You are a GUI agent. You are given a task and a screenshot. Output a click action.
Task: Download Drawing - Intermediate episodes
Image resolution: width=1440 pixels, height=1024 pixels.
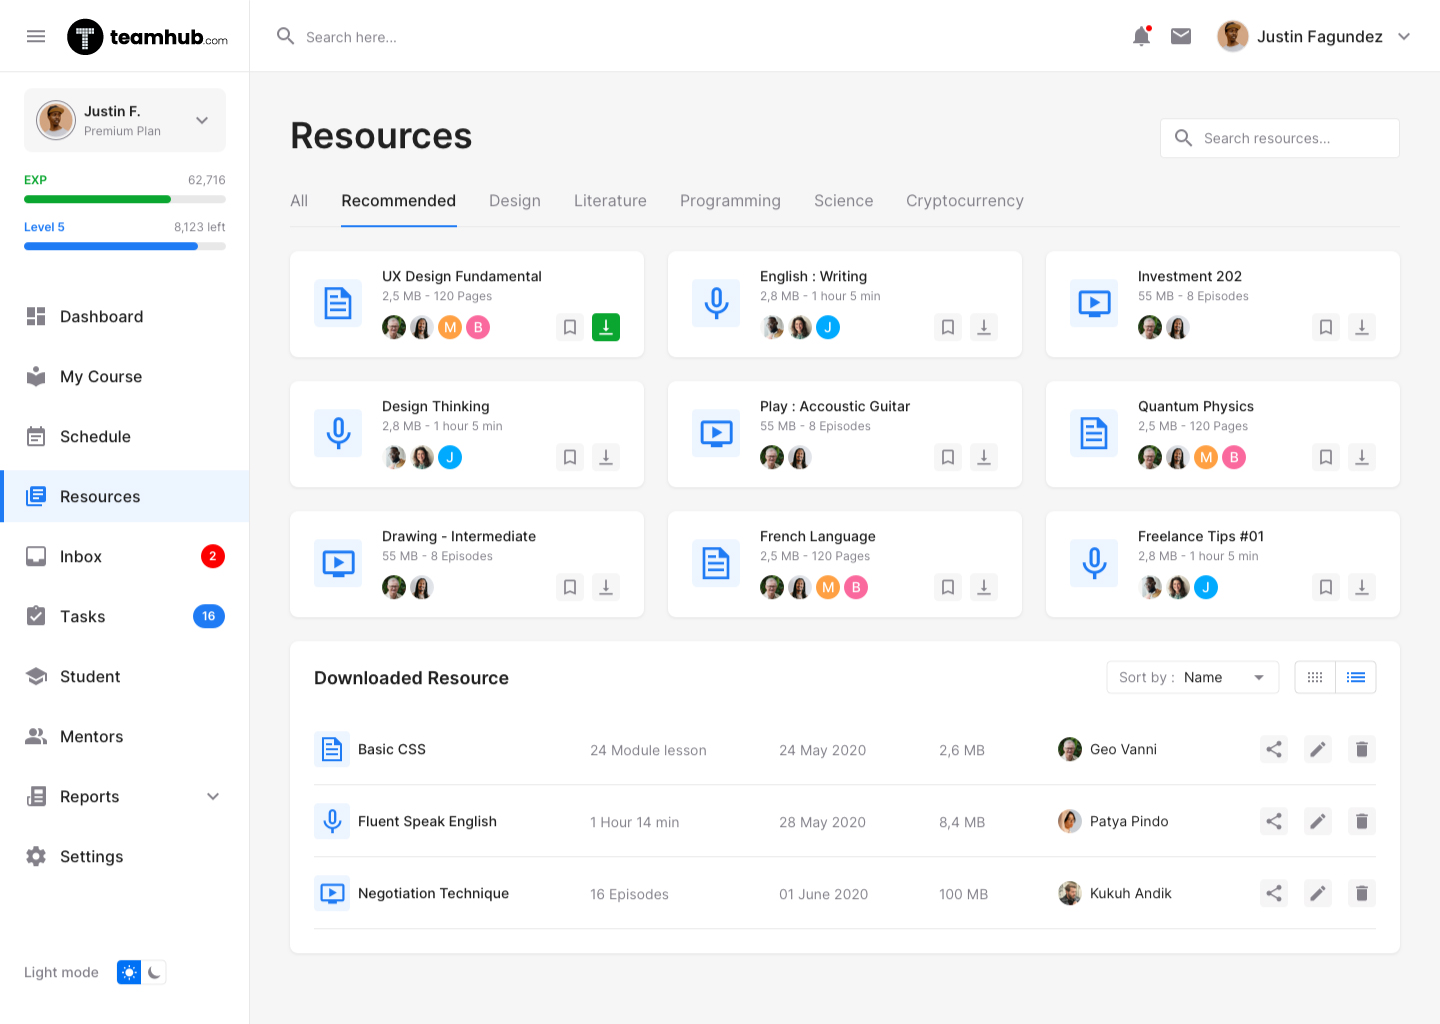tap(606, 587)
